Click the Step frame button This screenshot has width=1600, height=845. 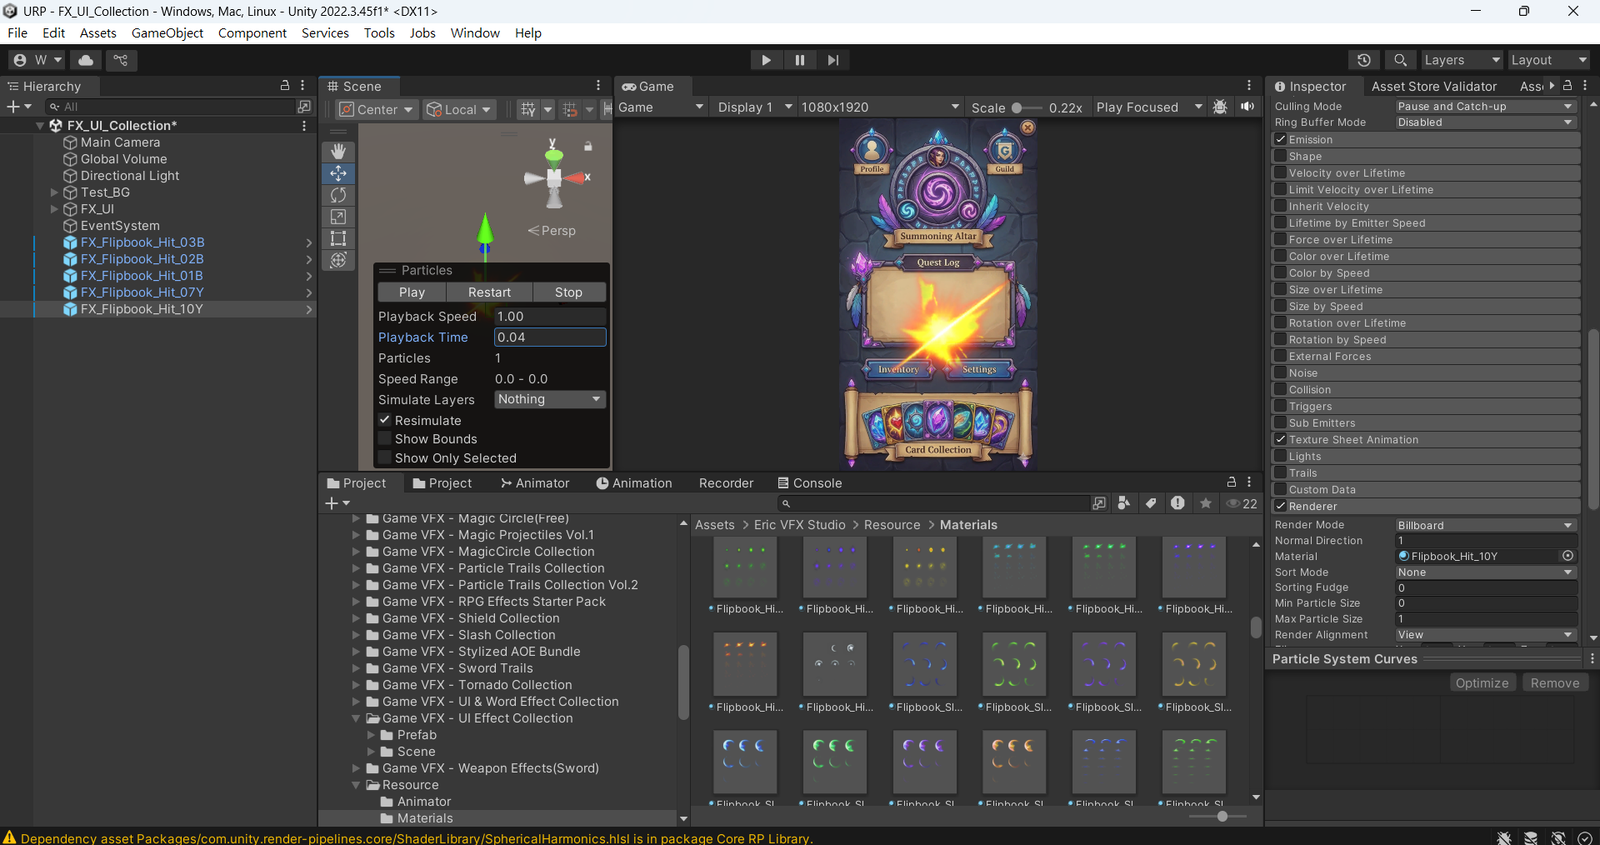tap(832, 60)
